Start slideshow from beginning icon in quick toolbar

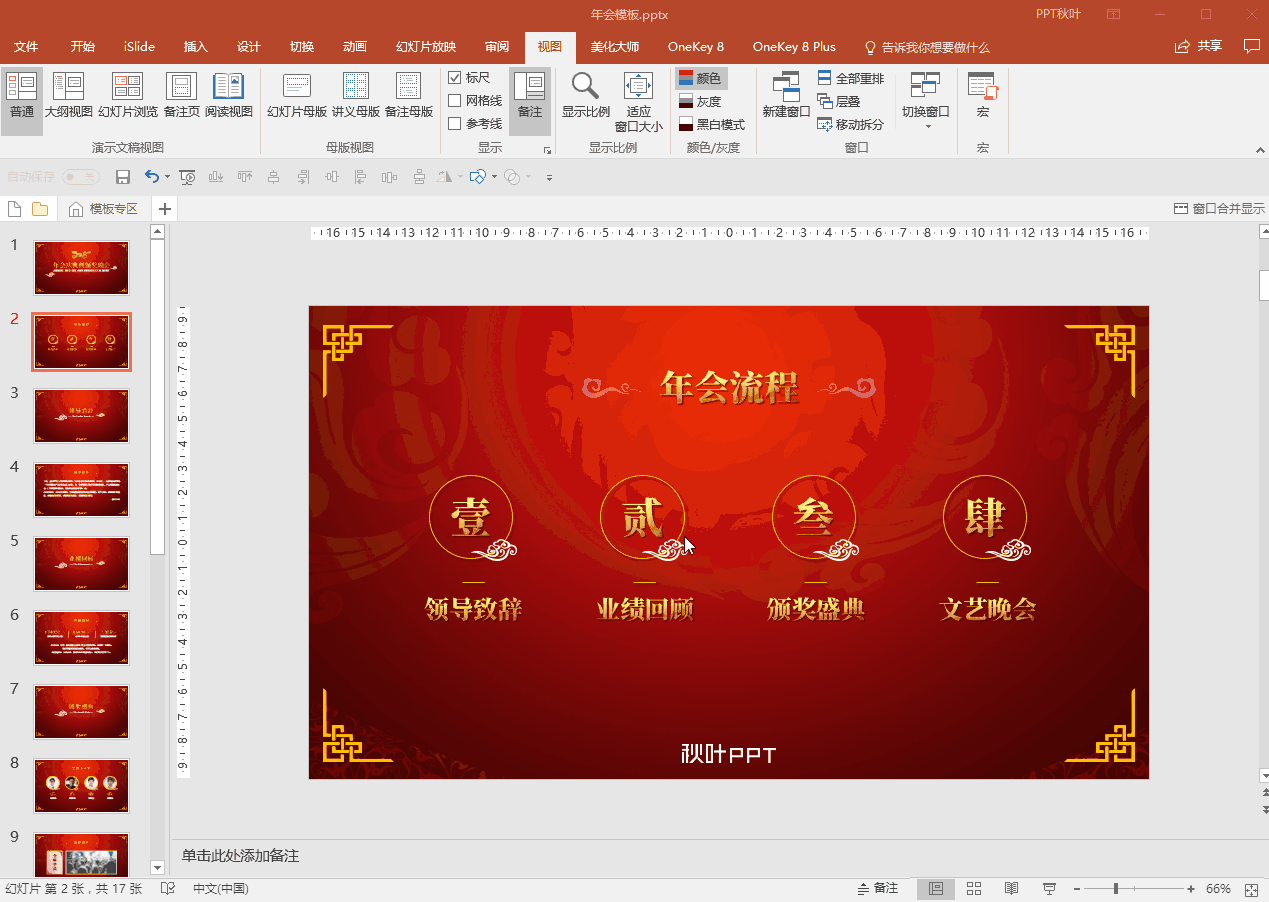(x=187, y=177)
